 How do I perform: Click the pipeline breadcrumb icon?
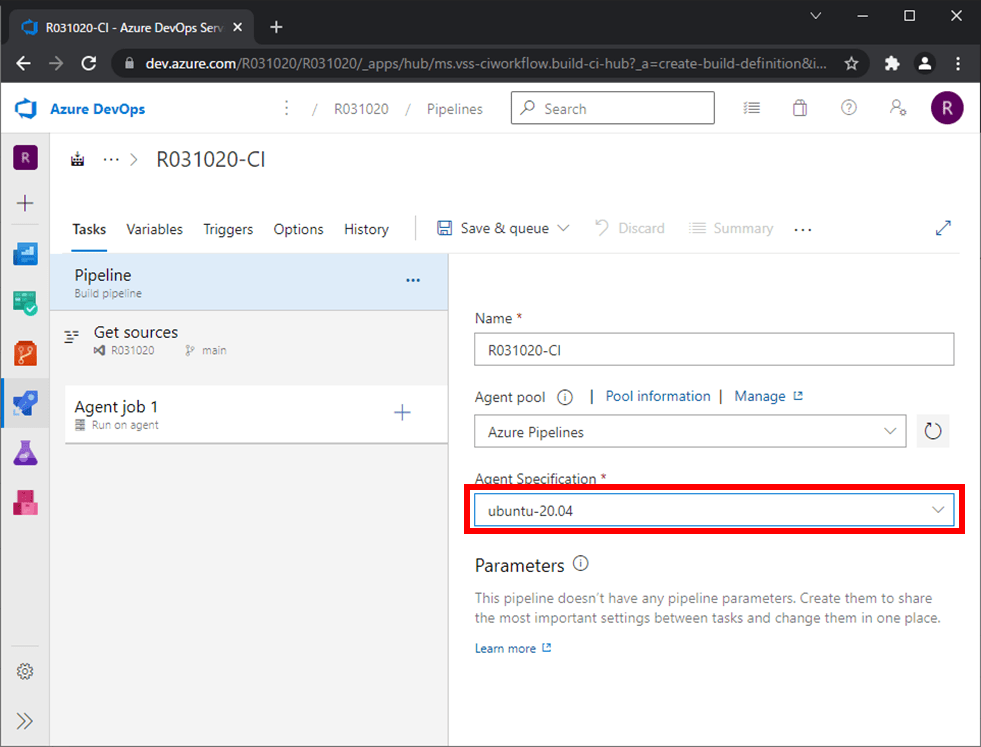[78, 160]
